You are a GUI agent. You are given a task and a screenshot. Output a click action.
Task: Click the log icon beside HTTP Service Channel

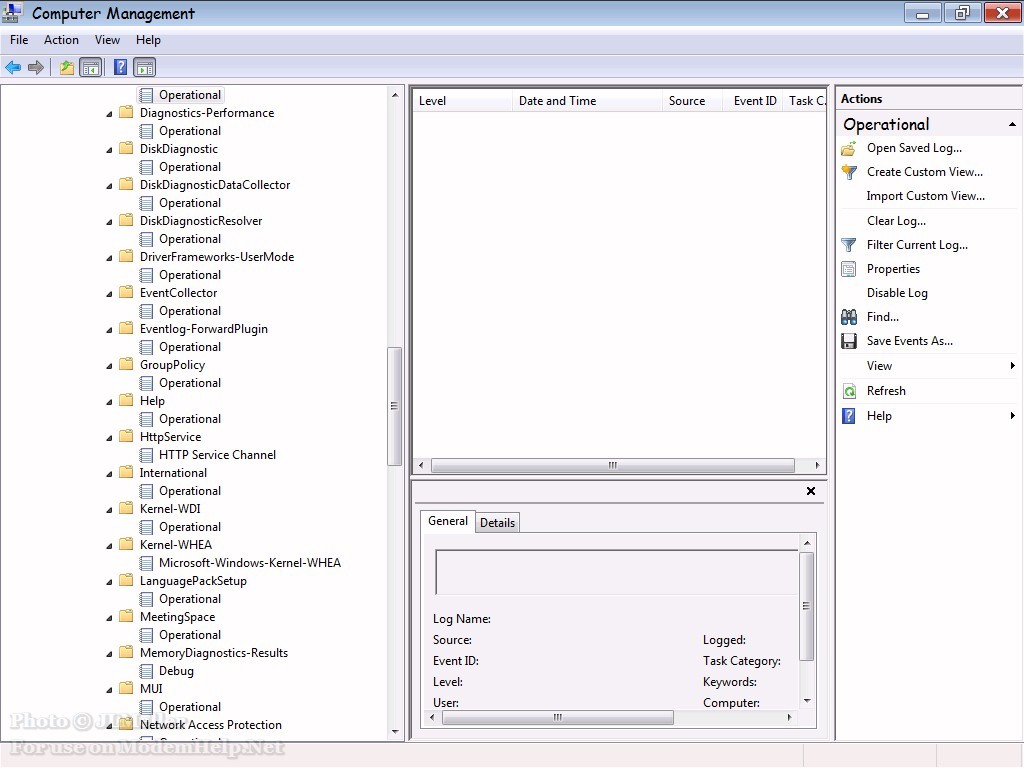pyautogui.click(x=147, y=455)
